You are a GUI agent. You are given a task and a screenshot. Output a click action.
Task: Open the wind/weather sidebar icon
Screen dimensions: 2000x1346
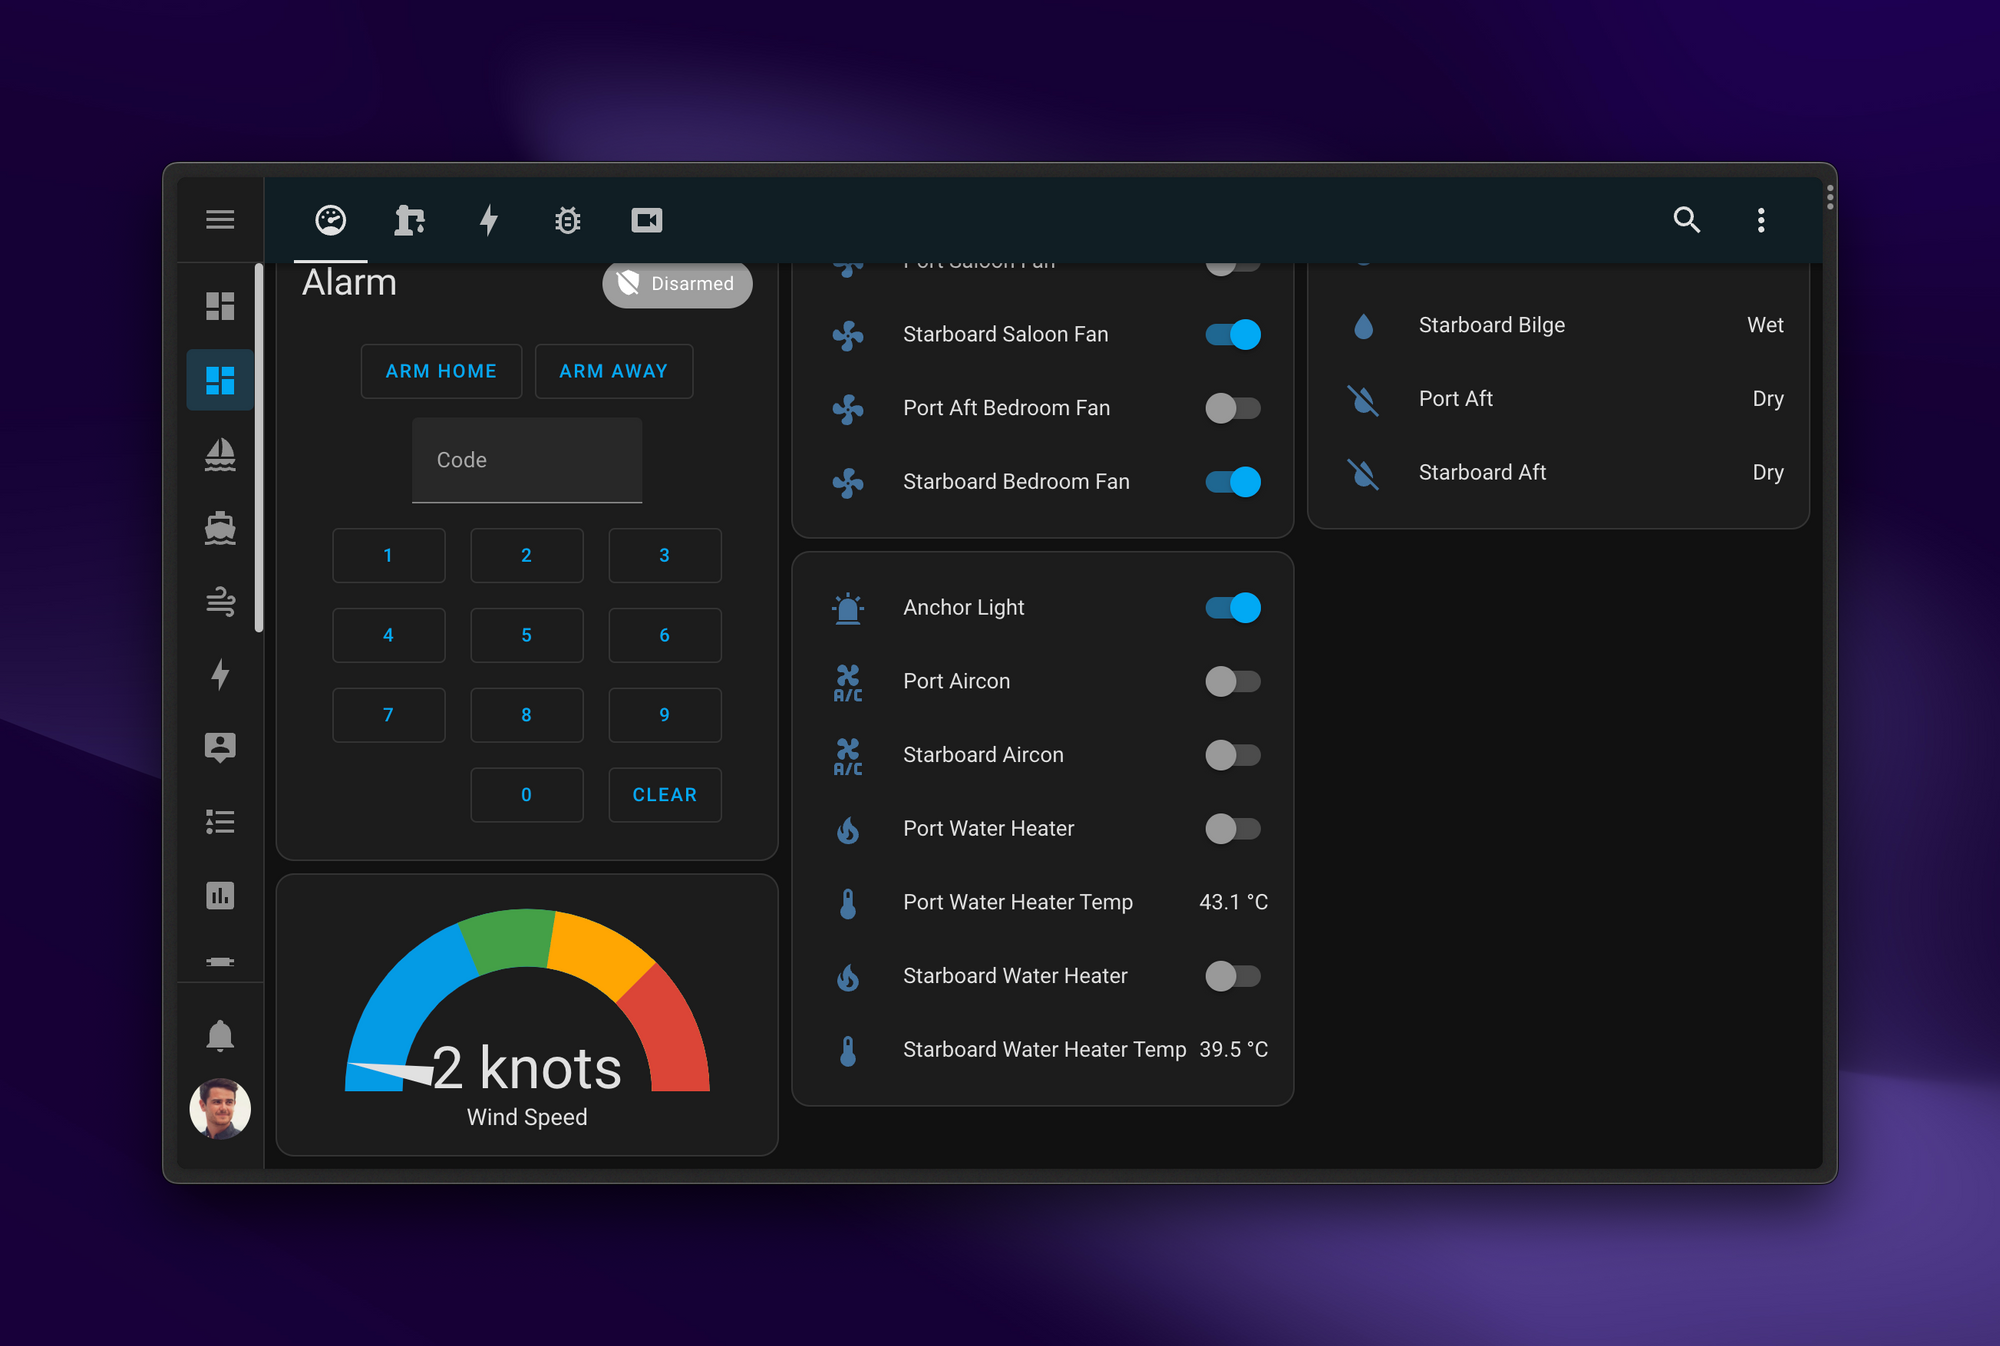(219, 599)
